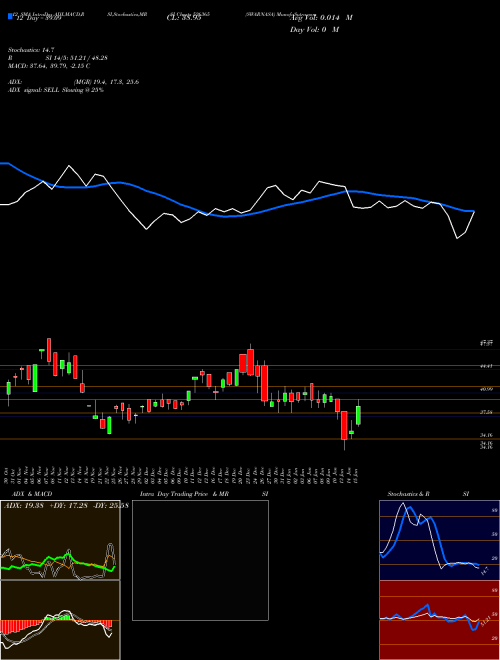Click the MACD histogram chart panel
The width and height of the screenshot is (500, 660).
pyautogui.click(x=60, y=620)
